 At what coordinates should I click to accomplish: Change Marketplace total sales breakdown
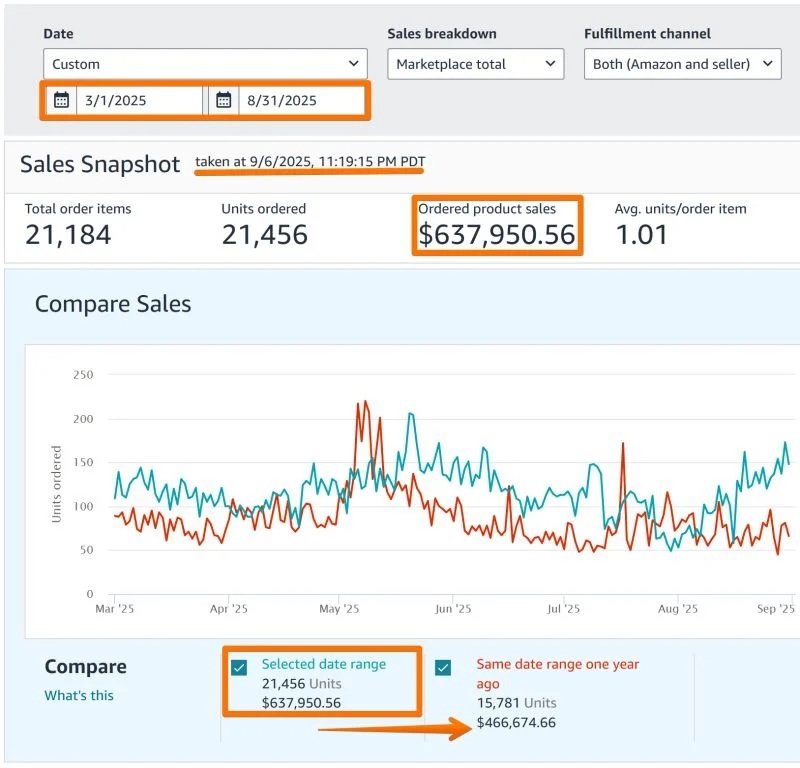pos(475,64)
